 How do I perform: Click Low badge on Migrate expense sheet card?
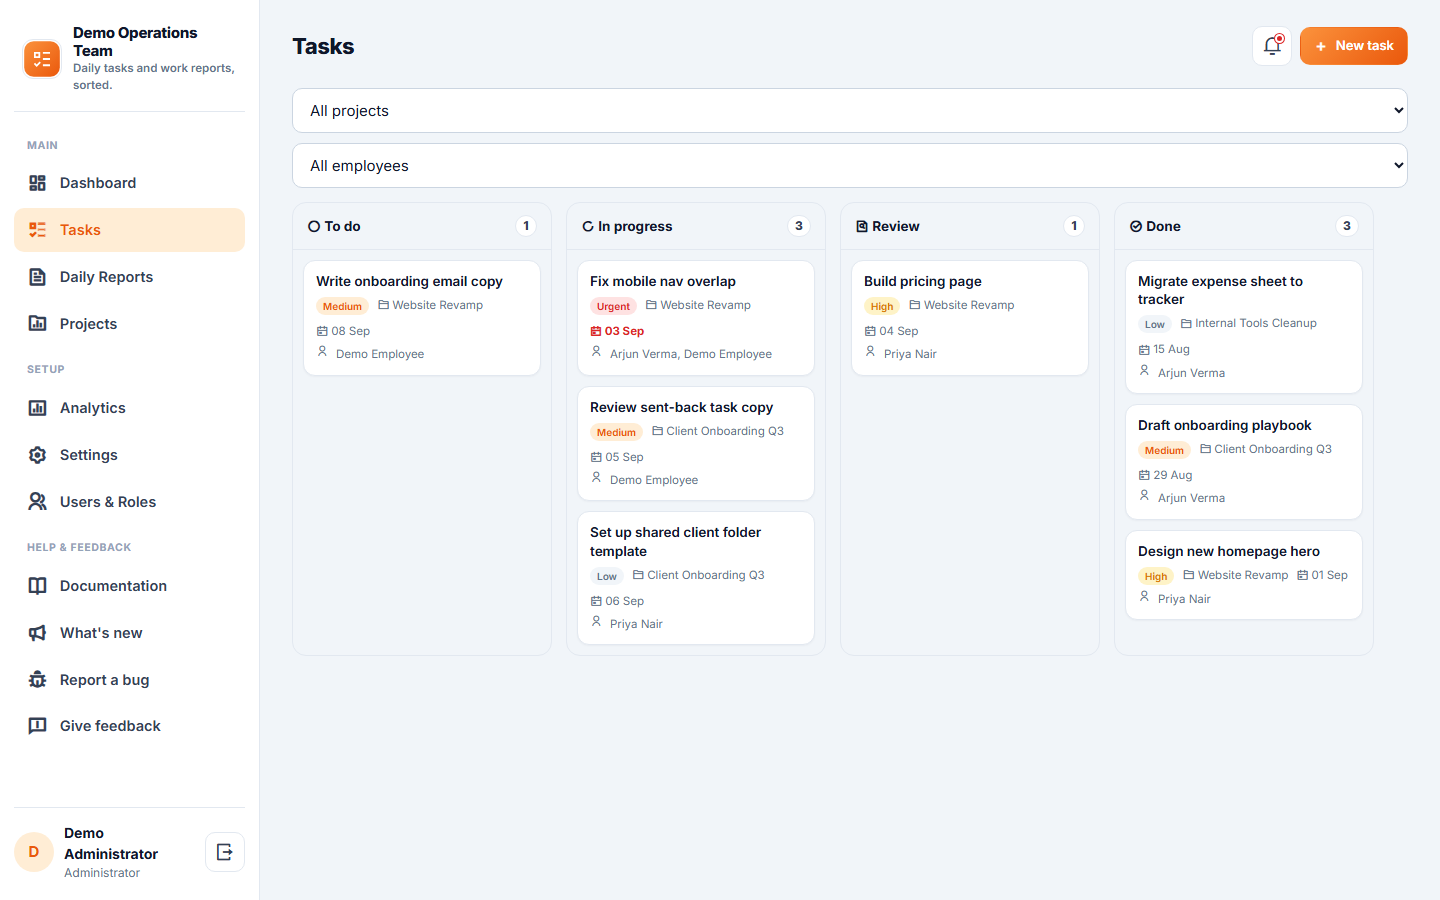tap(1155, 324)
